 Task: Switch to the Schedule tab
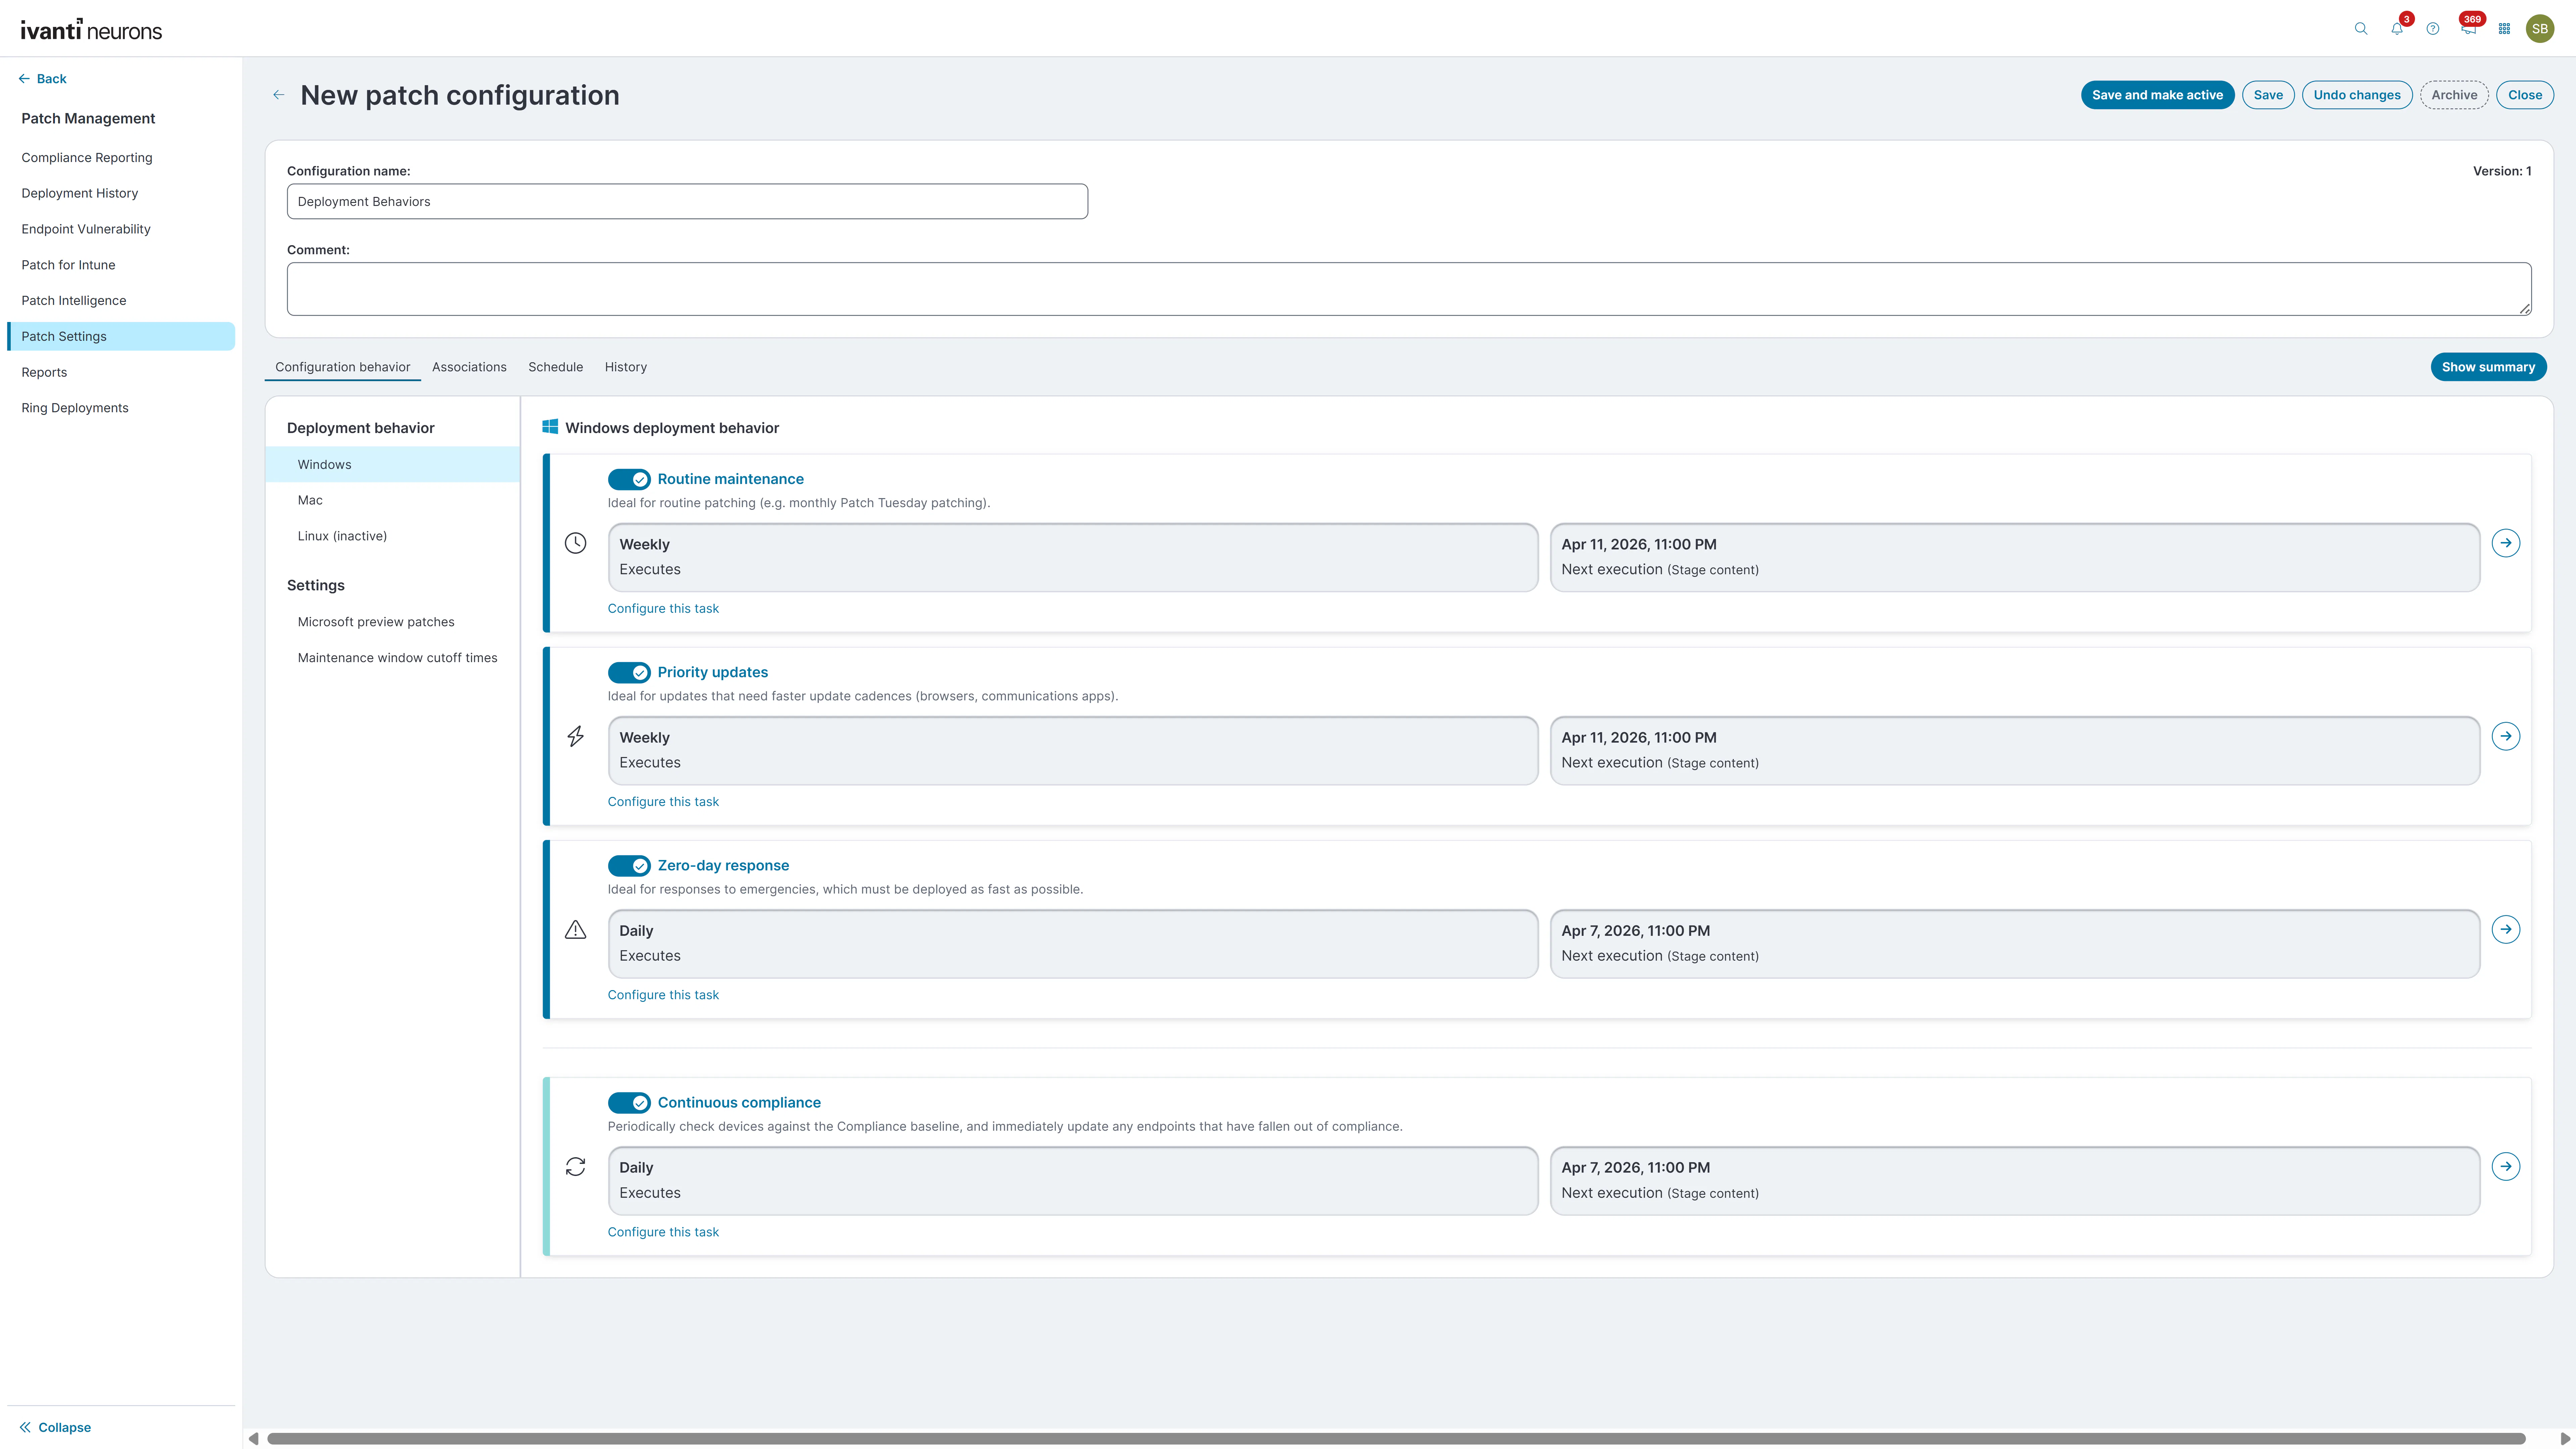pos(555,367)
